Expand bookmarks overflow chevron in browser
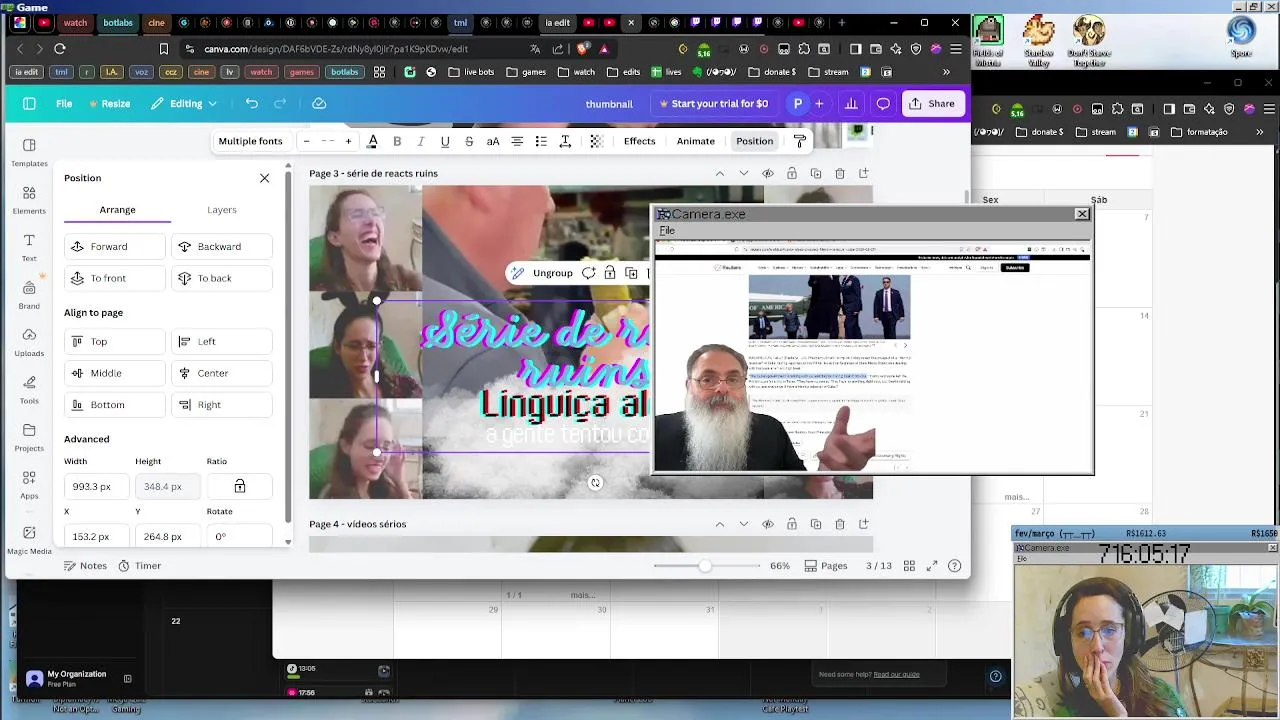1280x720 pixels. pos(946,72)
